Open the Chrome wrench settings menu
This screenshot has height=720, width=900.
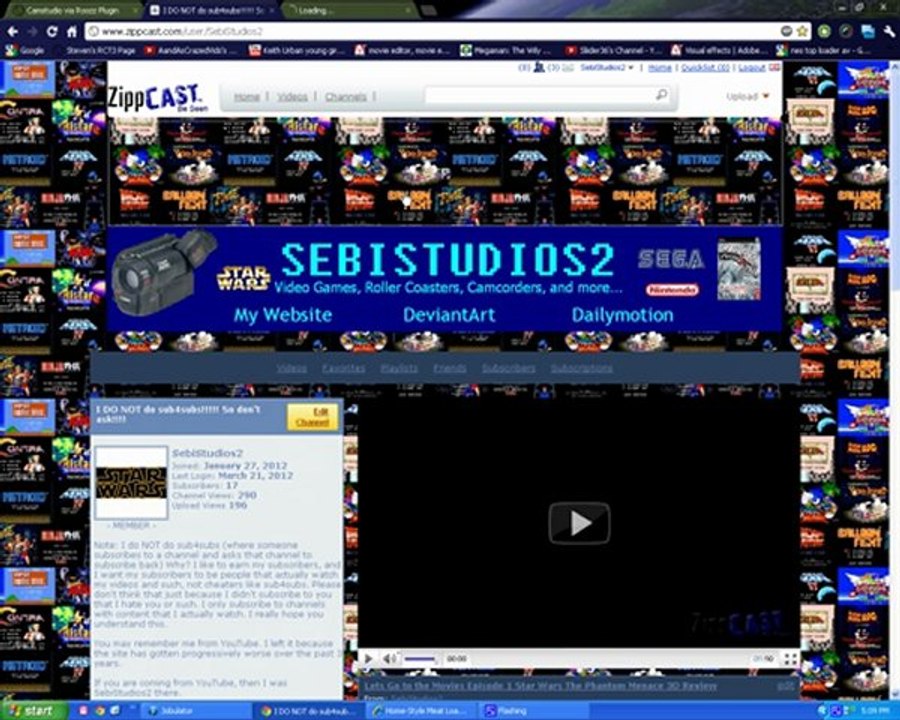tap(889, 31)
